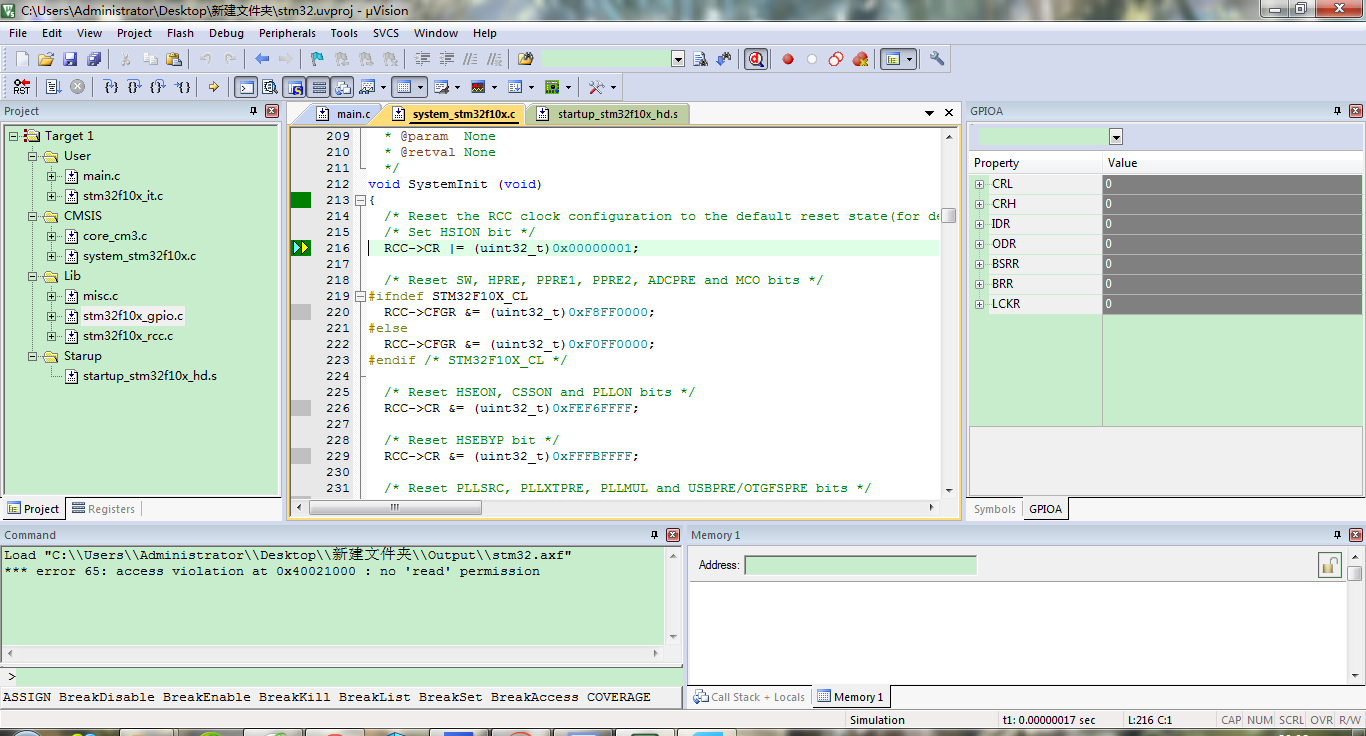This screenshot has height=736, width=1366.
Task: Click the Start/Stop Debug Session icon
Action: click(756, 59)
